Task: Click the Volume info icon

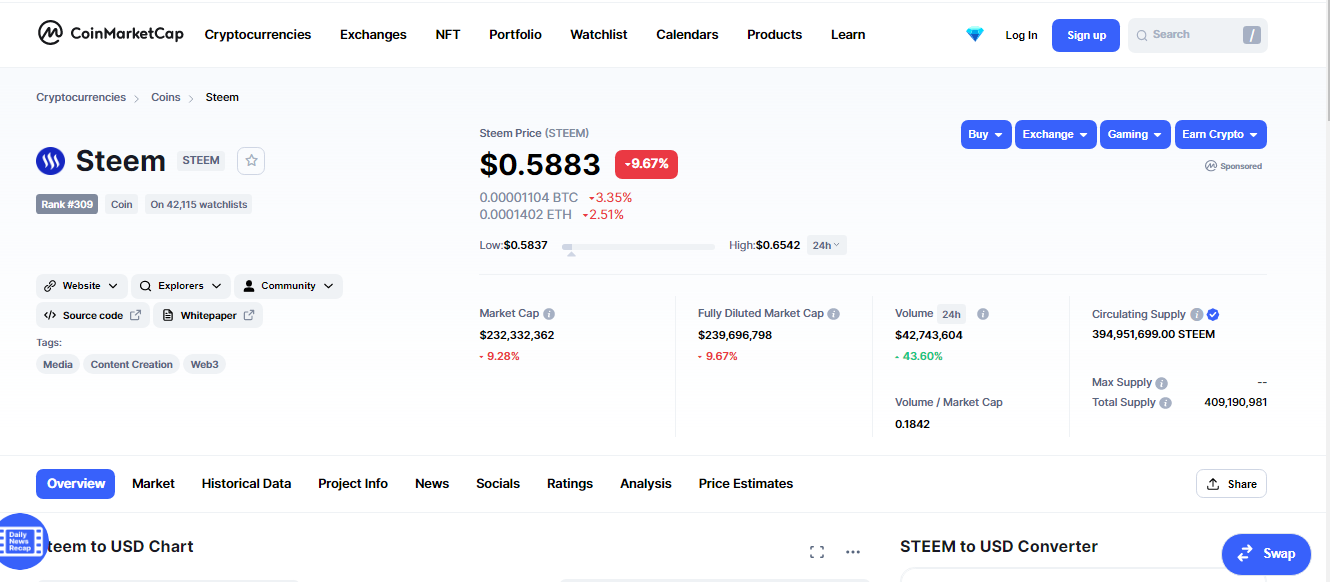Action: tap(983, 314)
